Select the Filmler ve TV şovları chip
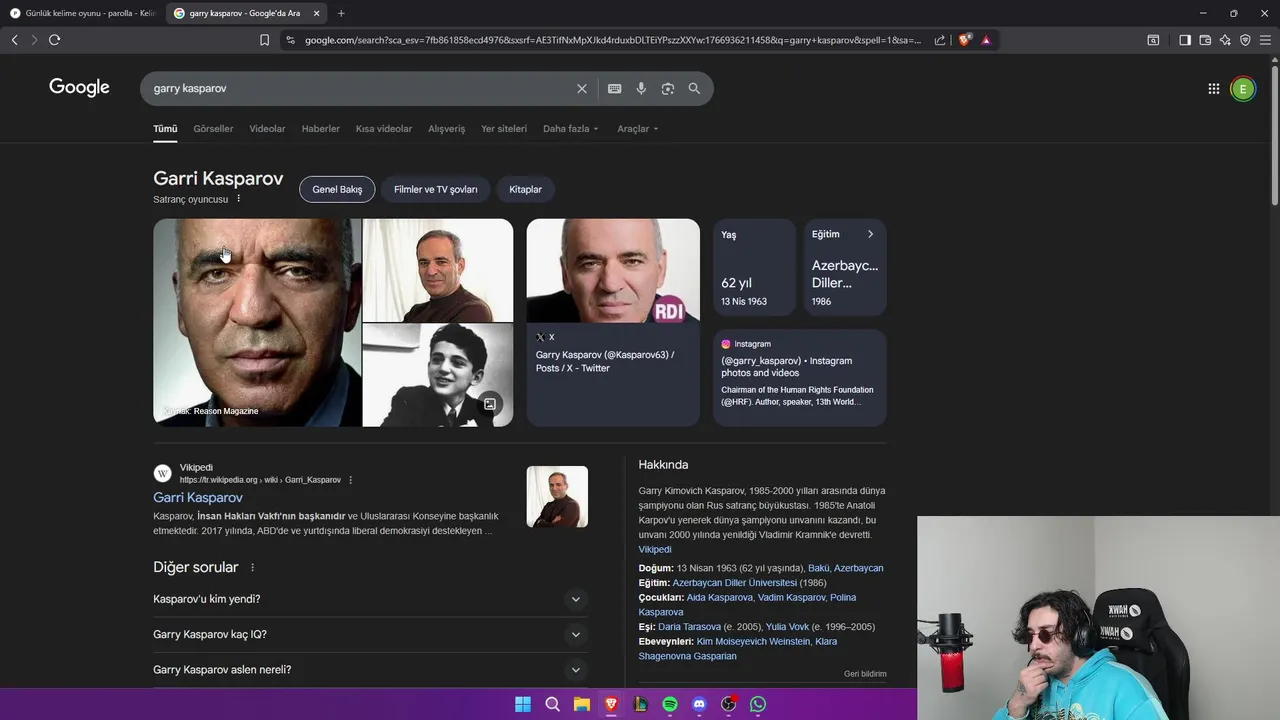 436,189
